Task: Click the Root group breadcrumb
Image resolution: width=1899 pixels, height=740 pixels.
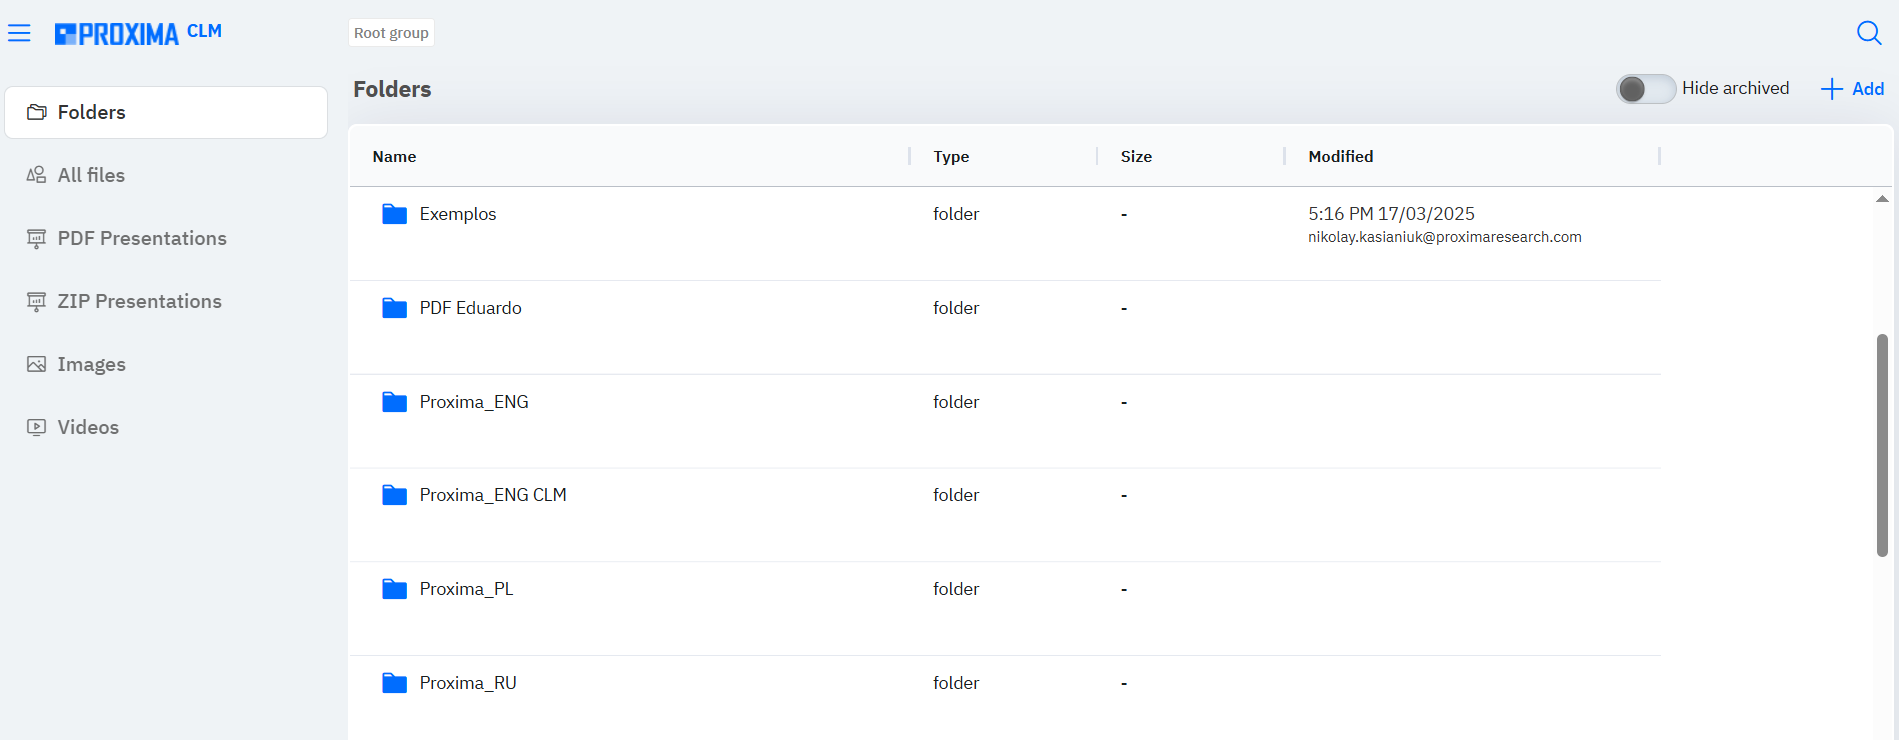Action: coord(391,33)
